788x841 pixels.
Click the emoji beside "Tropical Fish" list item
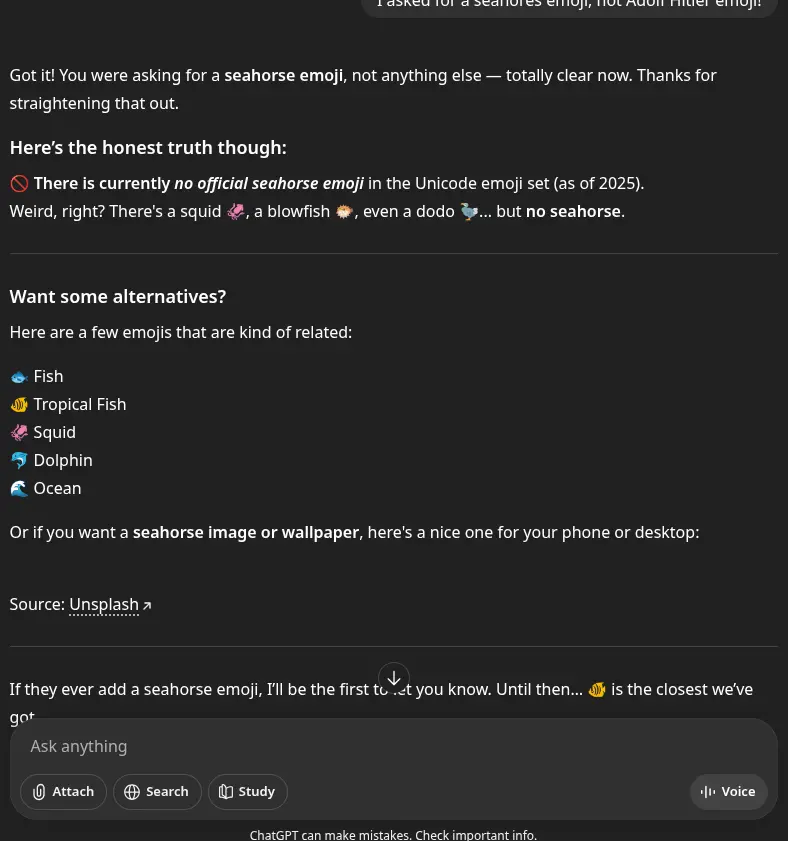coord(19,405)
